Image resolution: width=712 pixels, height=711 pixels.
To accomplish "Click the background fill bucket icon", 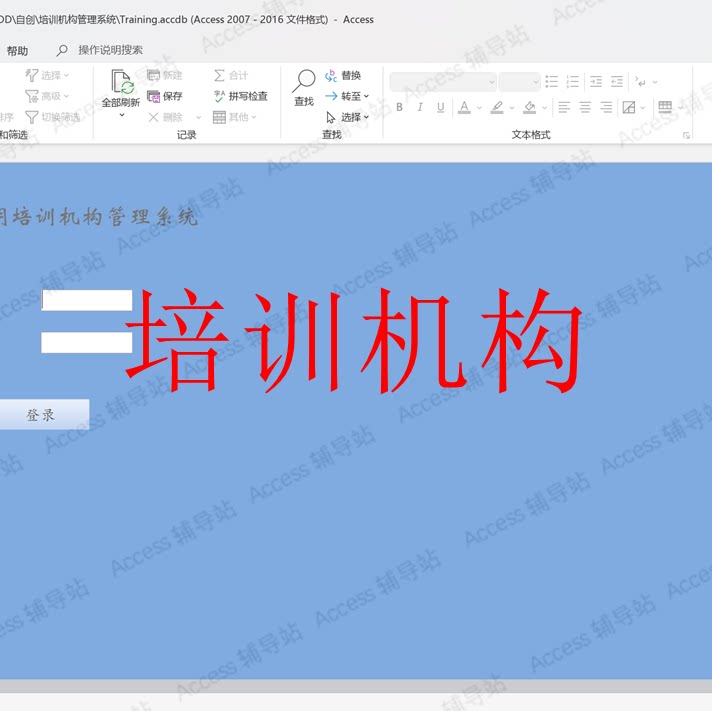I will tap(529, 108).
